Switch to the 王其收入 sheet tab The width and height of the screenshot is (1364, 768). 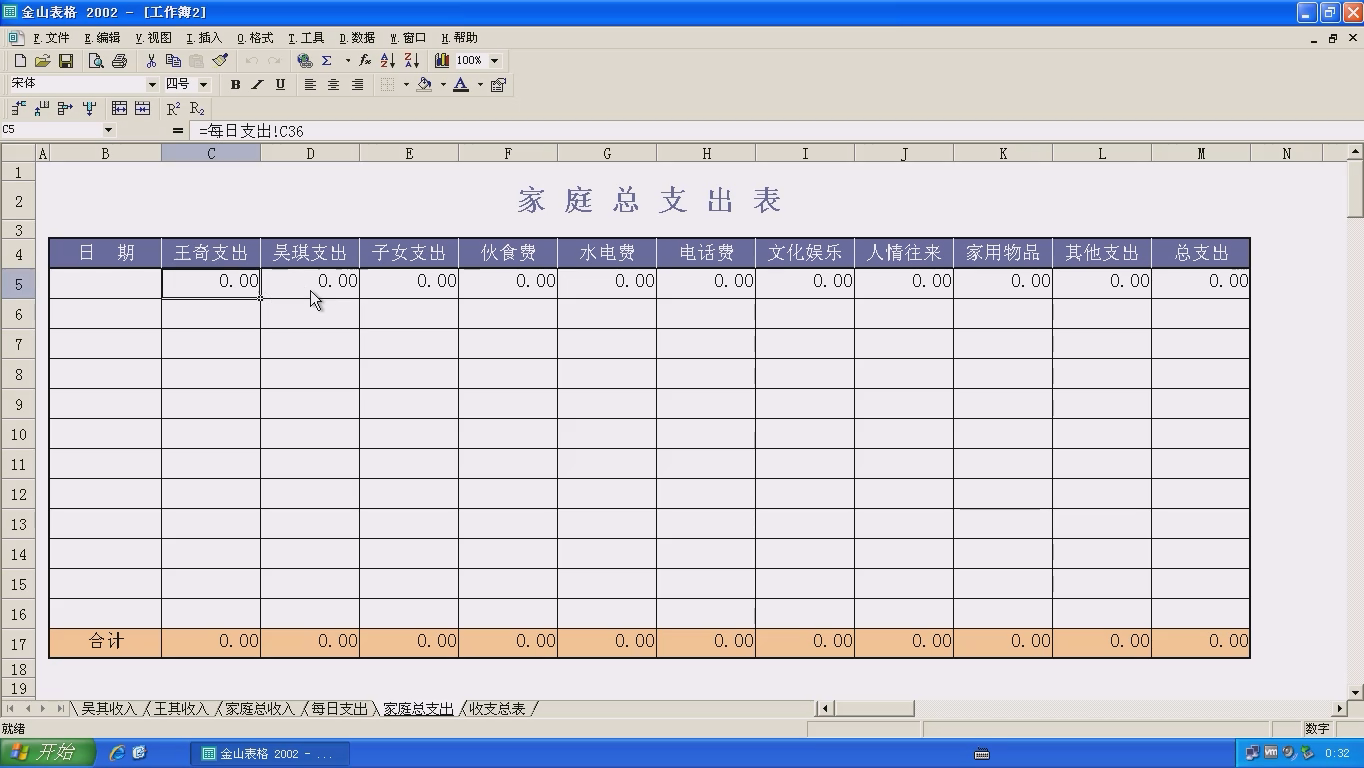181,709
